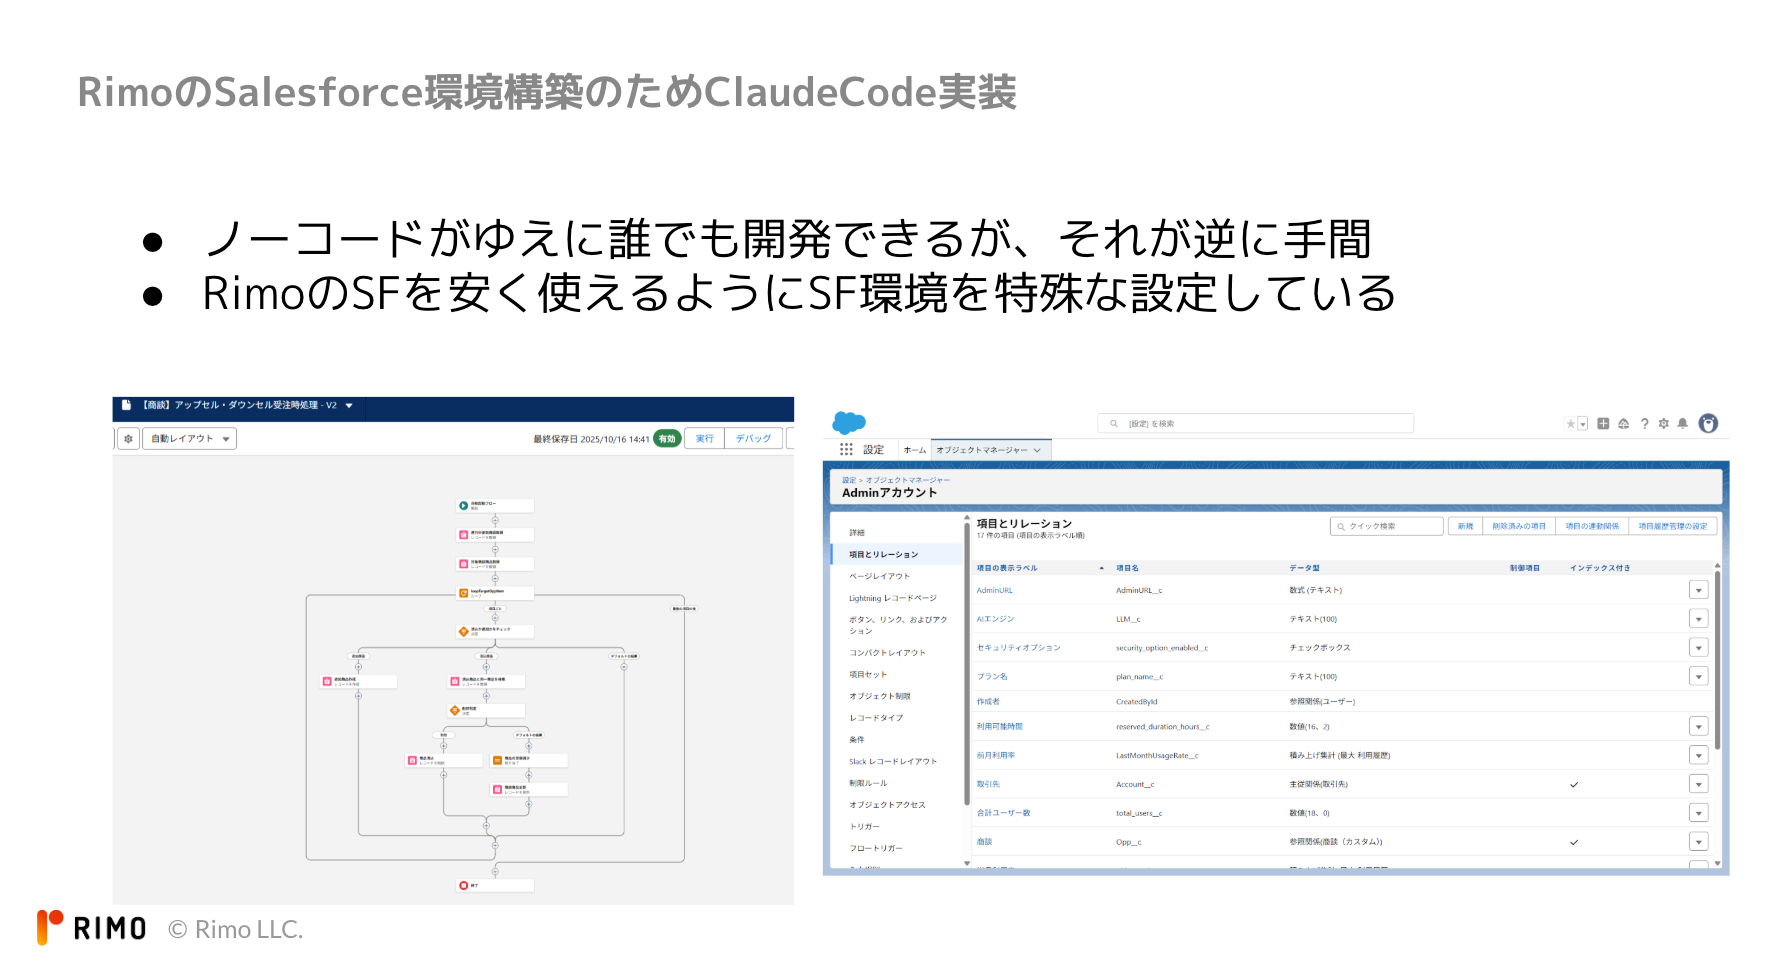Sort by 項目の表示ラベル column header
This screenshot has width=1773, height=971.
pos(1007,568)
